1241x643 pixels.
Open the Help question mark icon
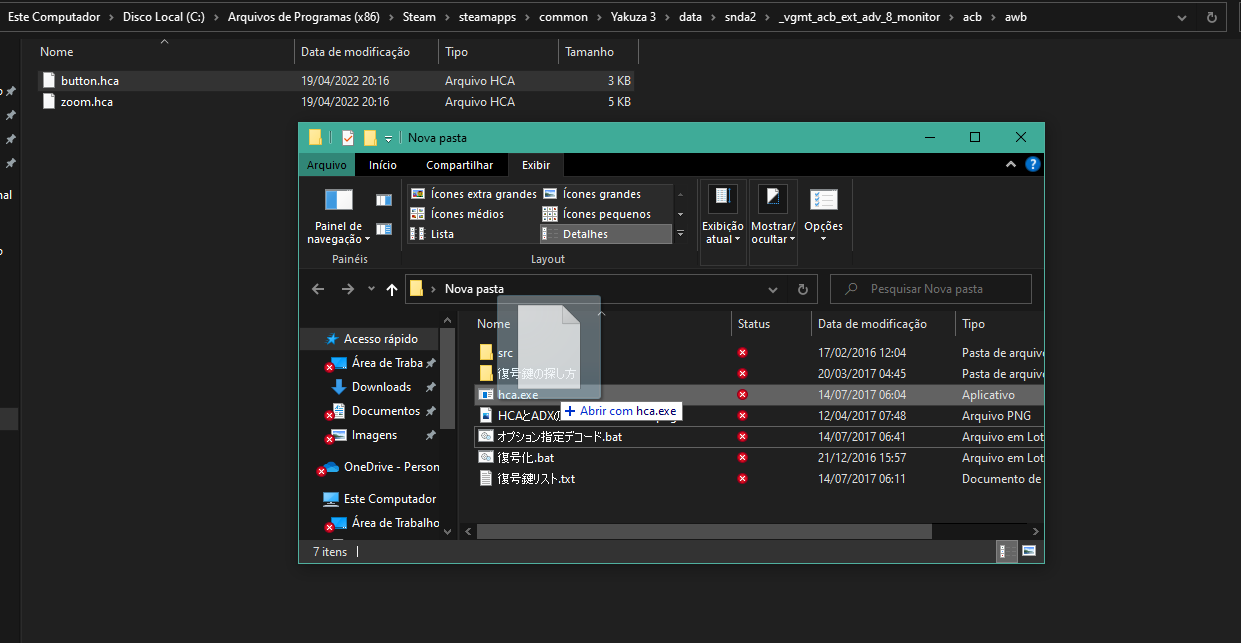[x=1033, y=165]
